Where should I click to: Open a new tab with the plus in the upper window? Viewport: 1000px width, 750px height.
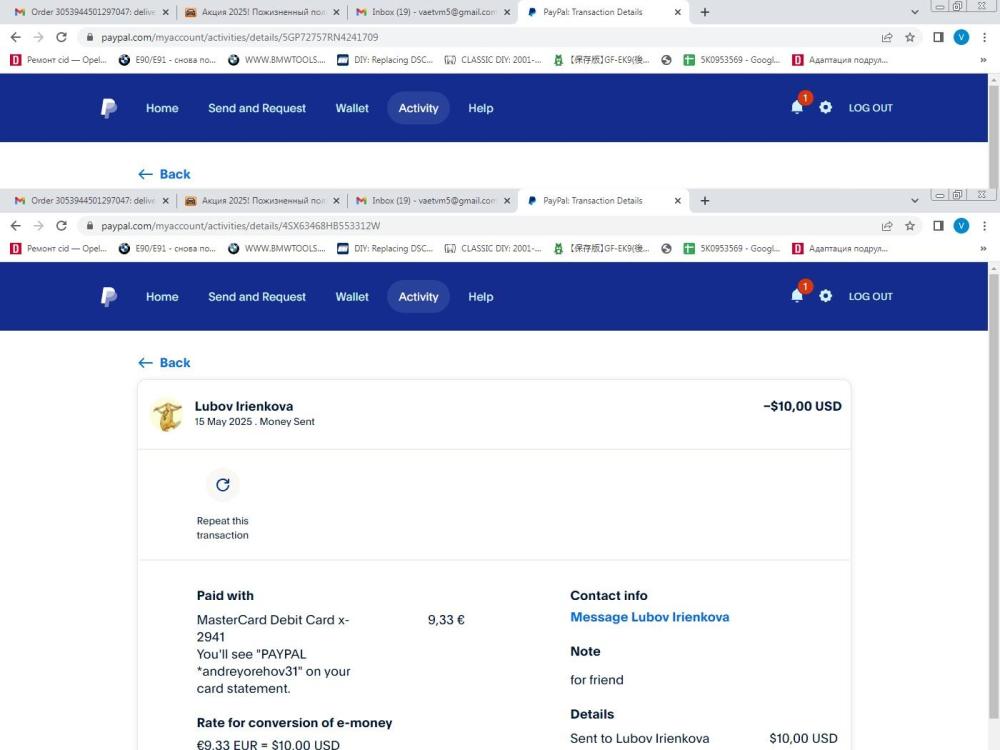(705, 11)
